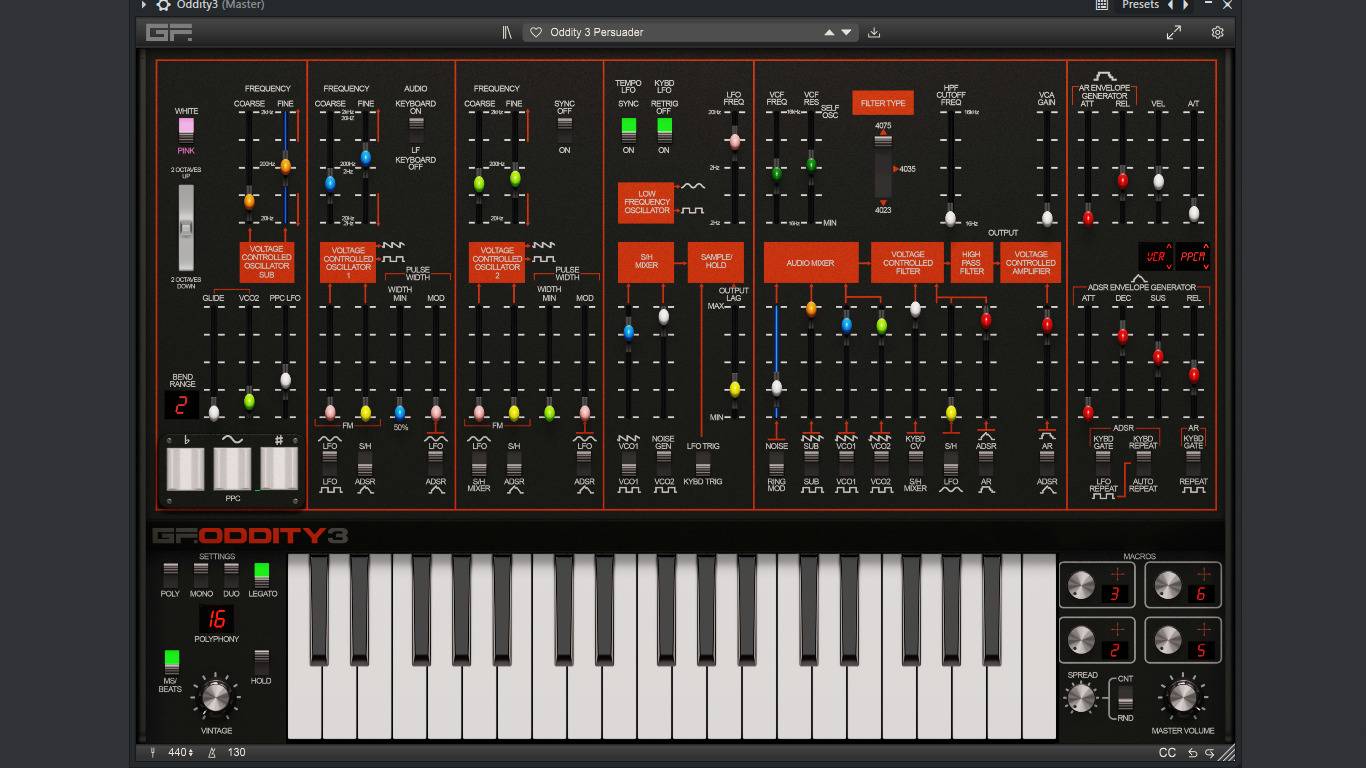Open the preset browser library icon
The image size is (1366, 768).
point(507,32)
